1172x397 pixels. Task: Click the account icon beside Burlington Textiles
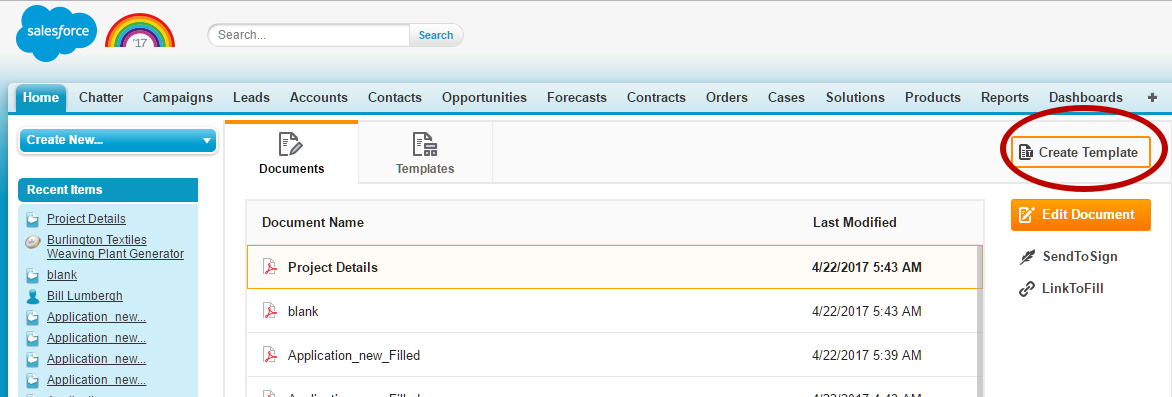(x=33, y=241)
